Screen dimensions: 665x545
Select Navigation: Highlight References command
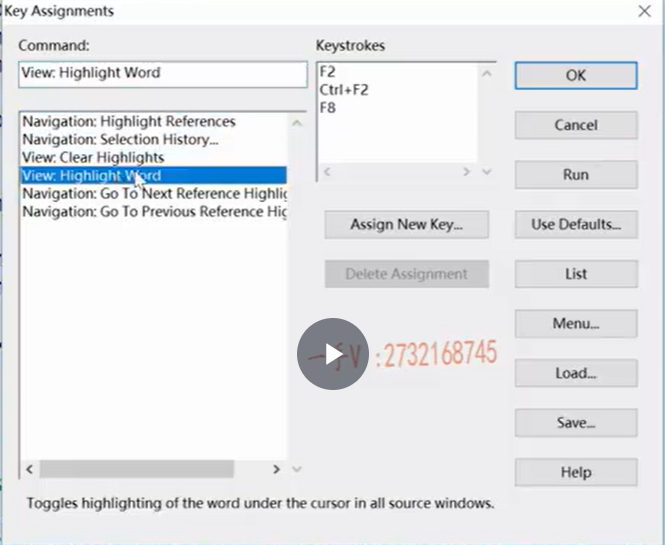[154, 122]
